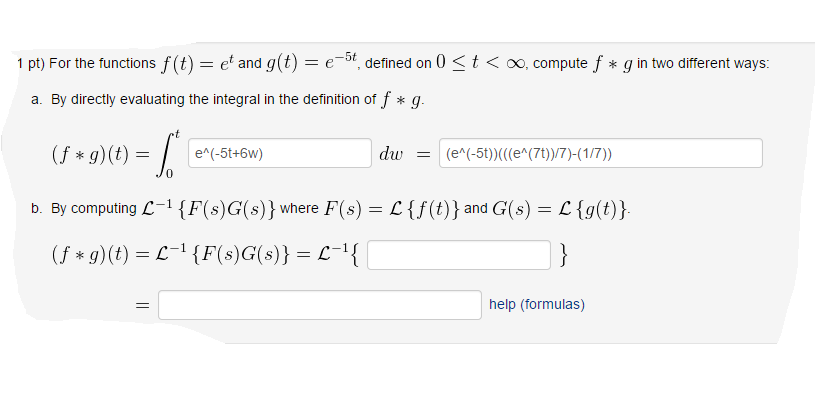
Task: Click the equals sign before the final answer box
Action: click(x=141, y=305)
